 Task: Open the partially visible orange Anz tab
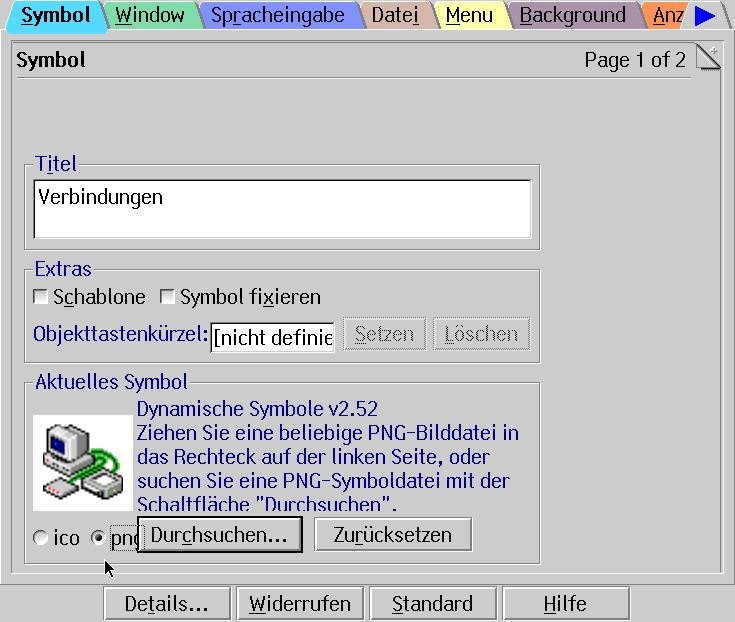(x=667, y=15)
